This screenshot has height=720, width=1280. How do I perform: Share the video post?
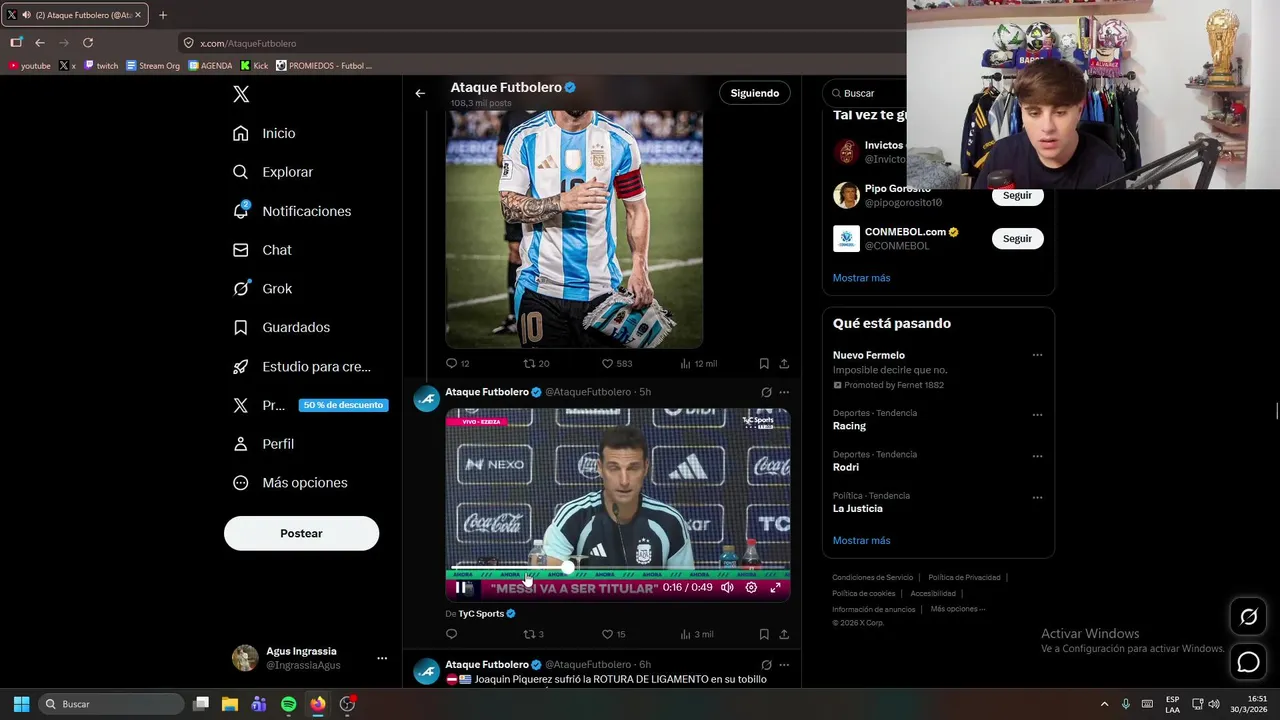coord(784,634)
